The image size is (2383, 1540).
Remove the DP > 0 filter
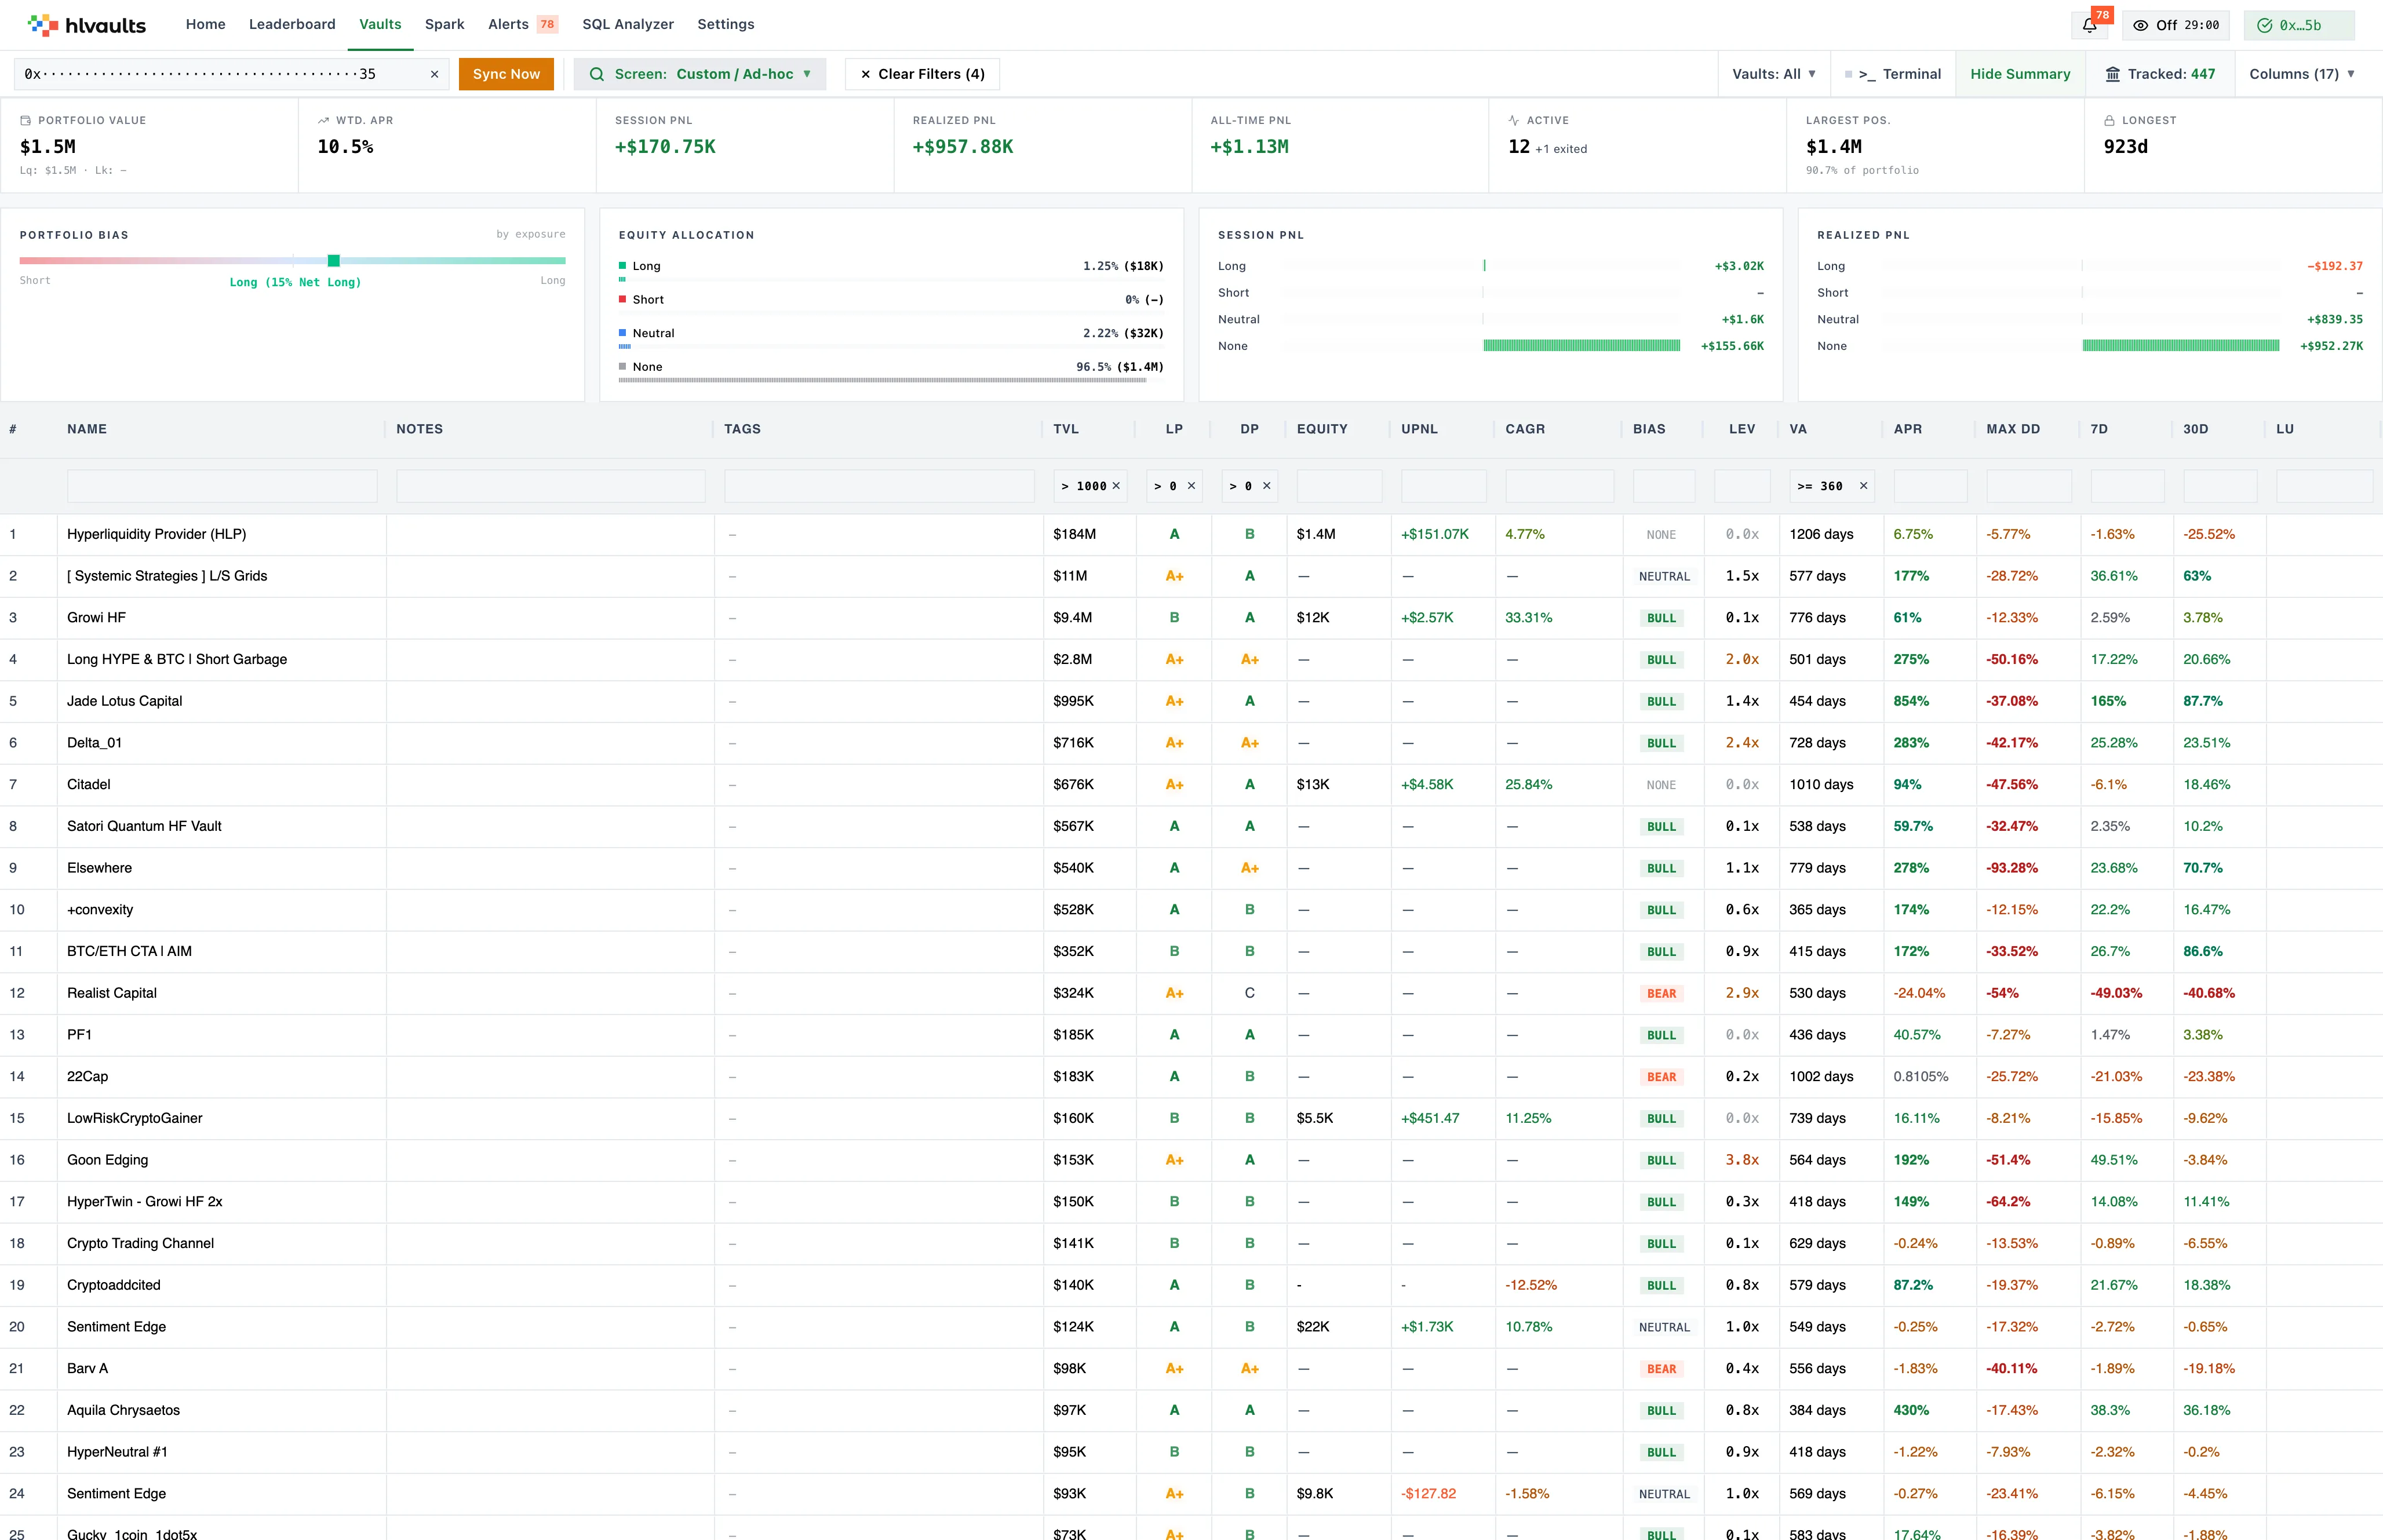click(x=1266, y=486)
